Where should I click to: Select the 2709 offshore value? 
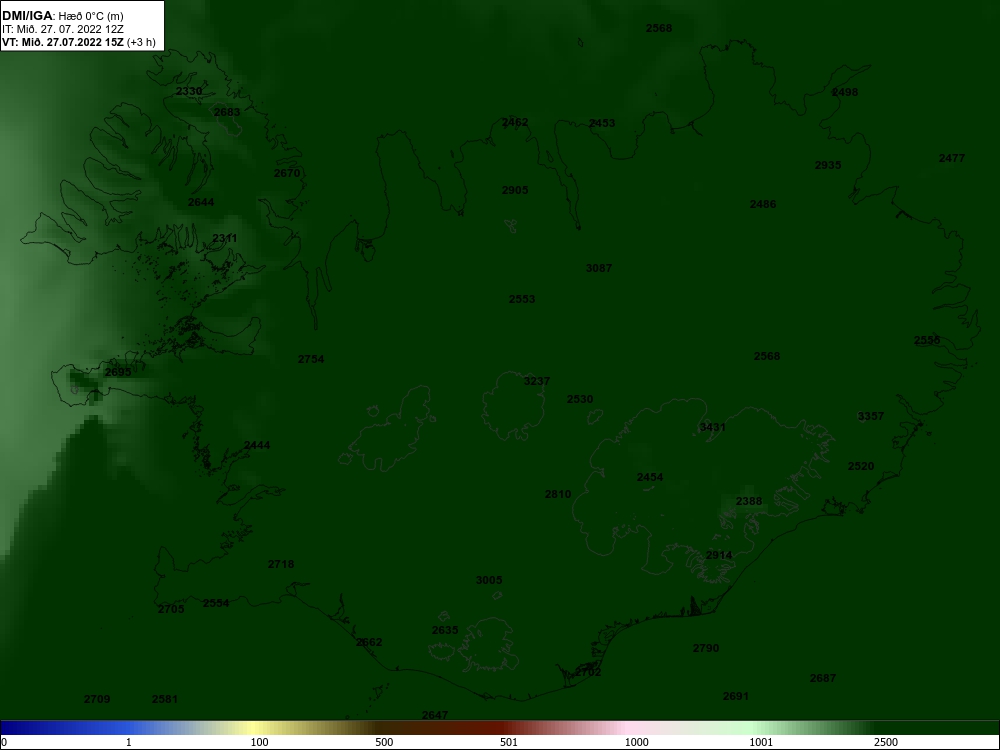coord(97,699)
